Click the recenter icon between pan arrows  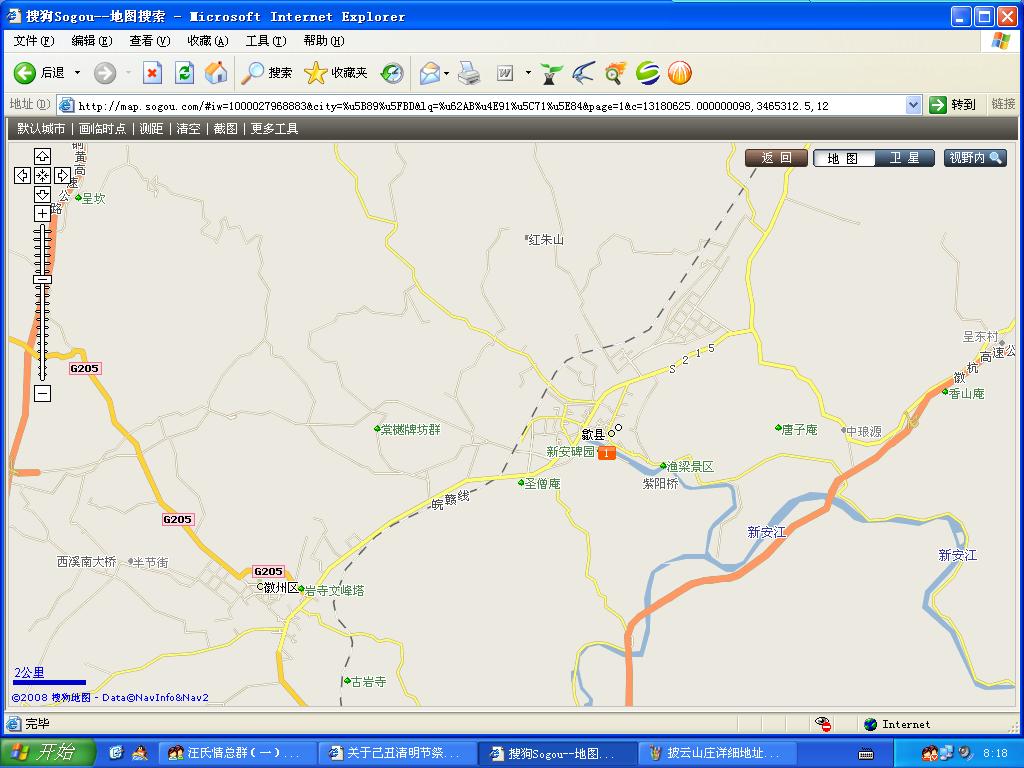[42, 176]
